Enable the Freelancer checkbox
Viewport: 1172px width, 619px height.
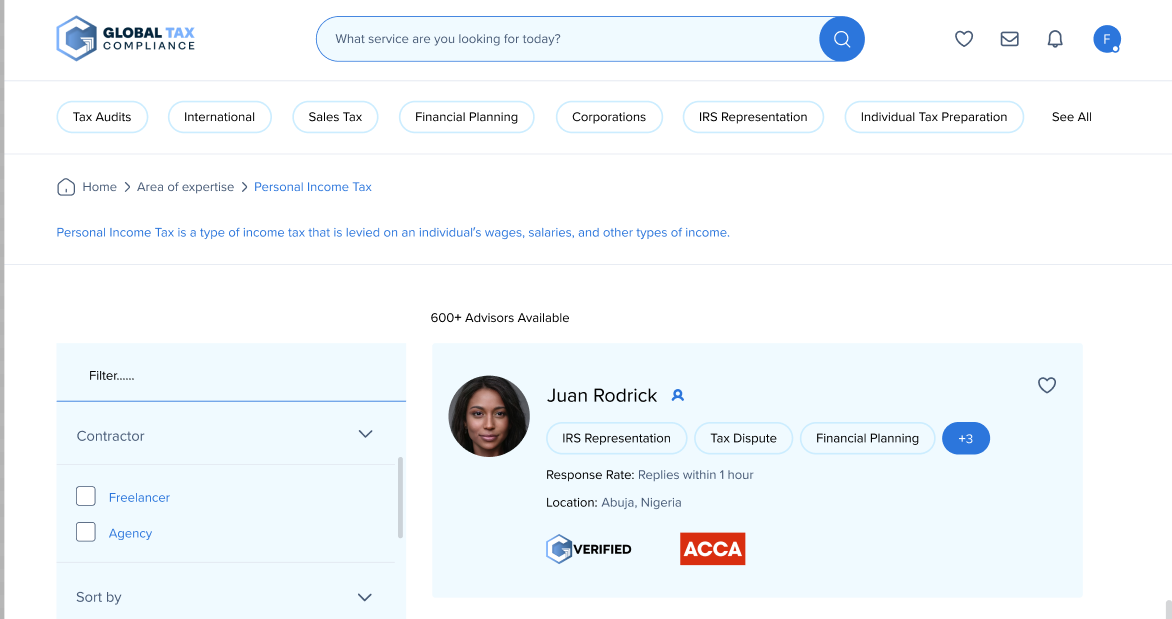pyautogui.click(x=86, y=496)
